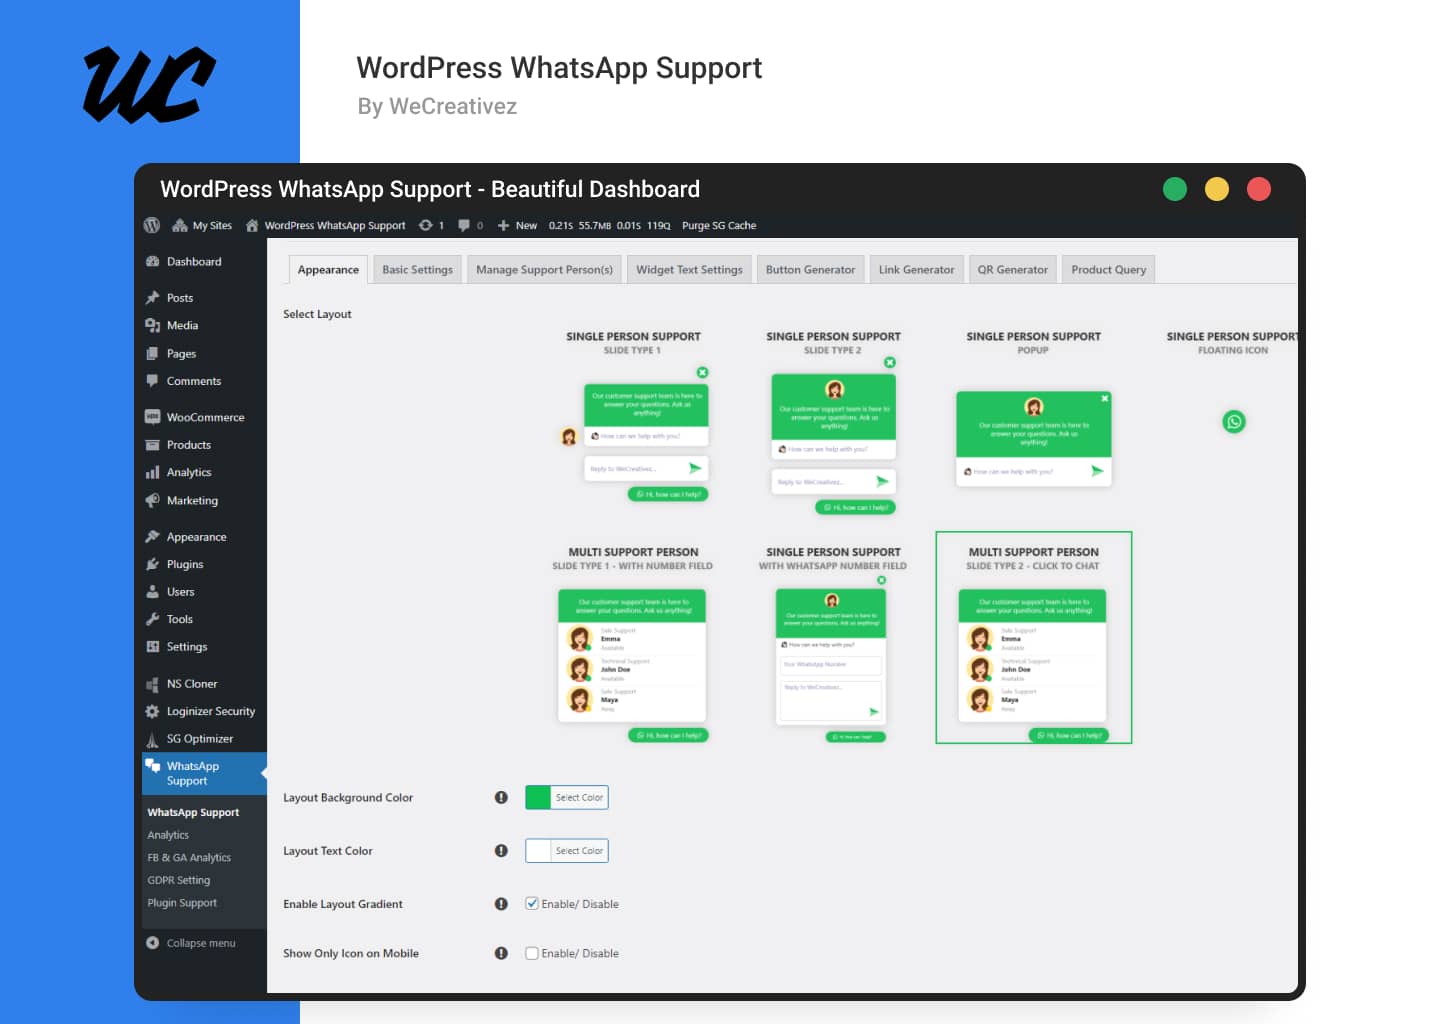This screenshot has width=1440, height=1024.
Task: Switch to the Button Generator tab
Action: 810,270
